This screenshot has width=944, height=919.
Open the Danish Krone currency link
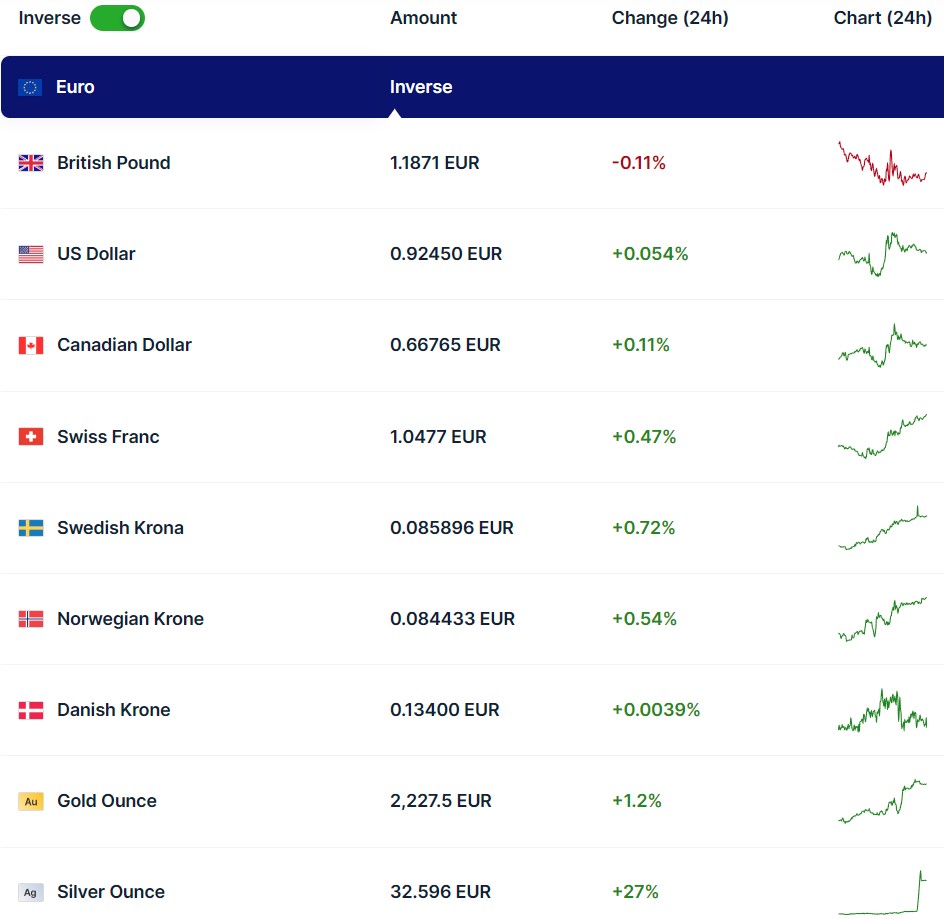(113, 710)
